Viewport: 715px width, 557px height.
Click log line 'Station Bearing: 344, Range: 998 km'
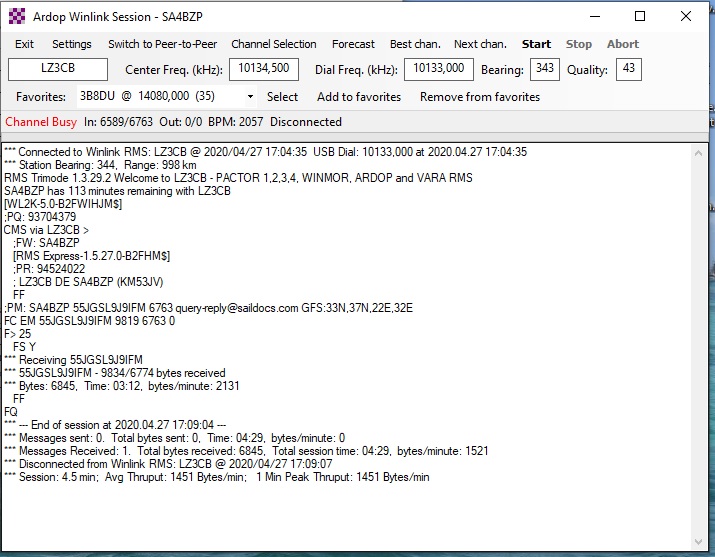(100, 165)
